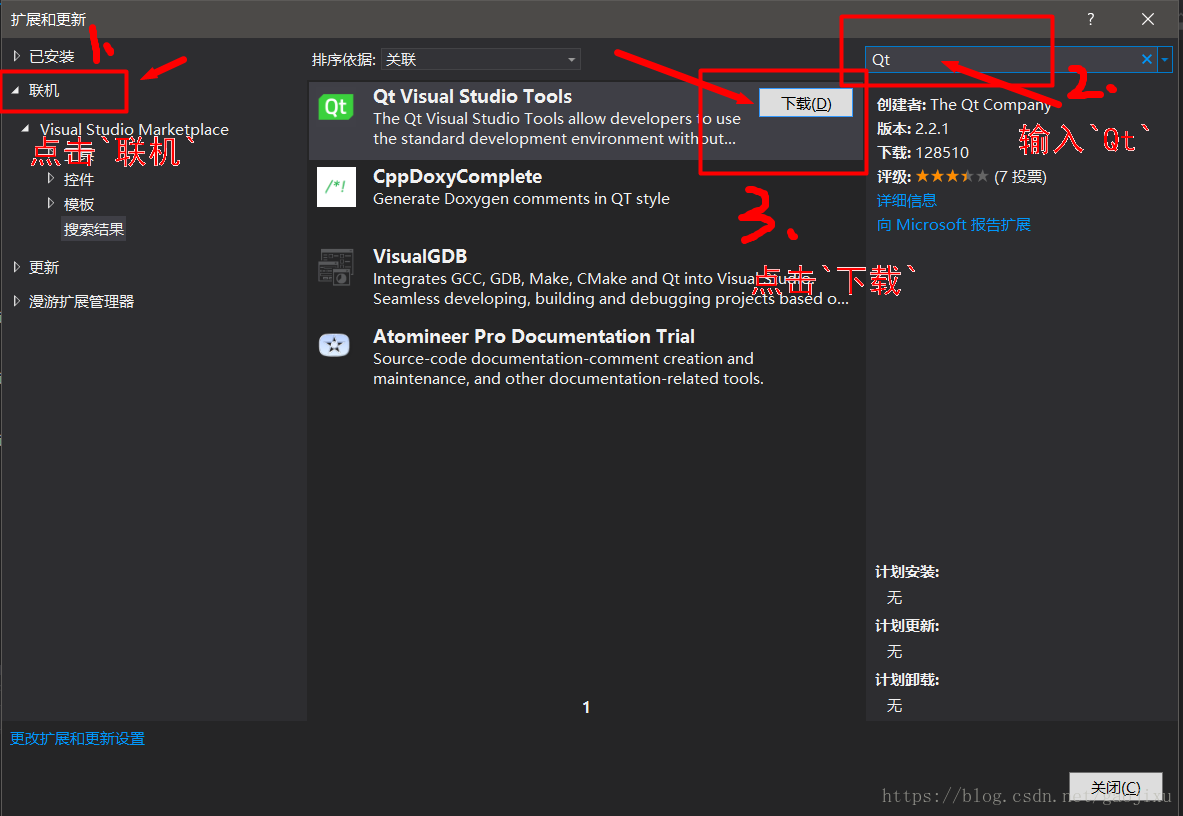The image size is (1183, 816).
Task: Select Atomineer Pro Documentation Trial title
Action: coord(533,336)
